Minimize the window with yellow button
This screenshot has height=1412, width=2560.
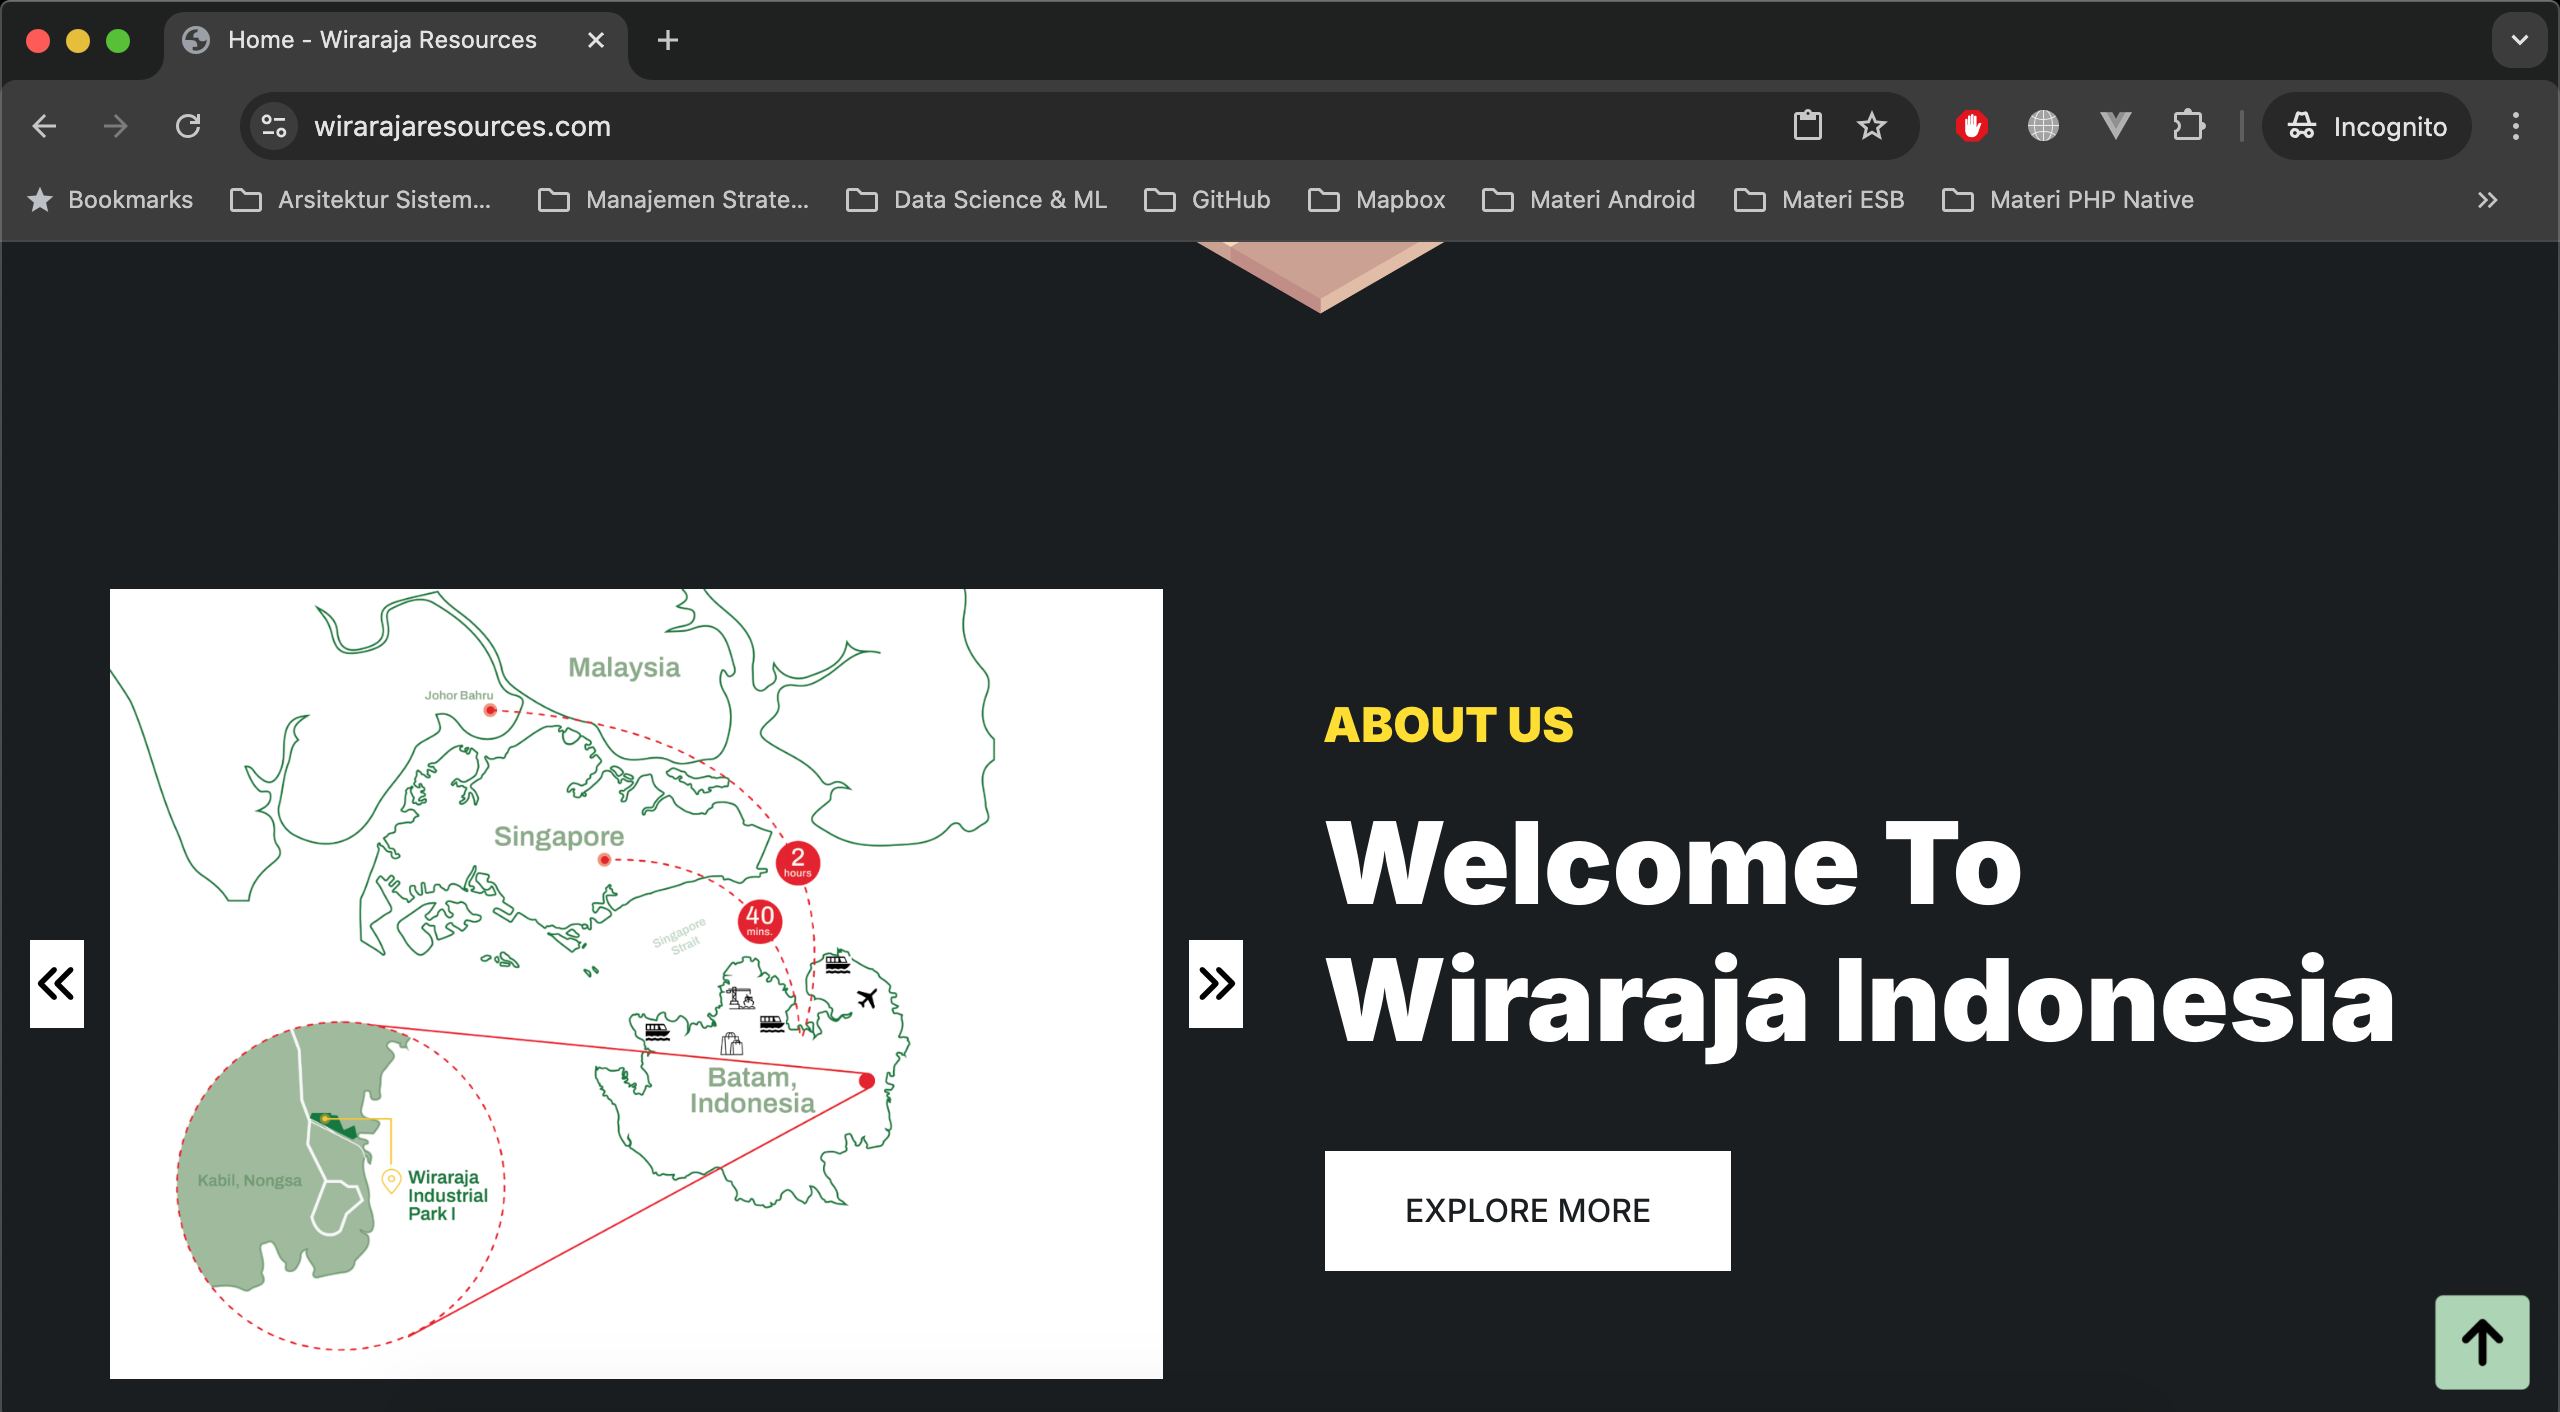click(x=78, y=40)
